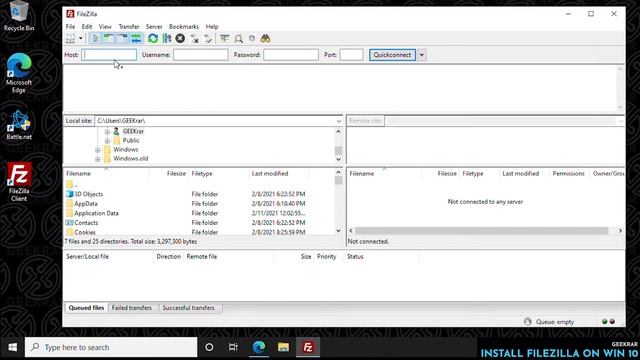This screenshot has height=360, width=640.
Task: Focus the Password input field
Action: coord(291,55)
